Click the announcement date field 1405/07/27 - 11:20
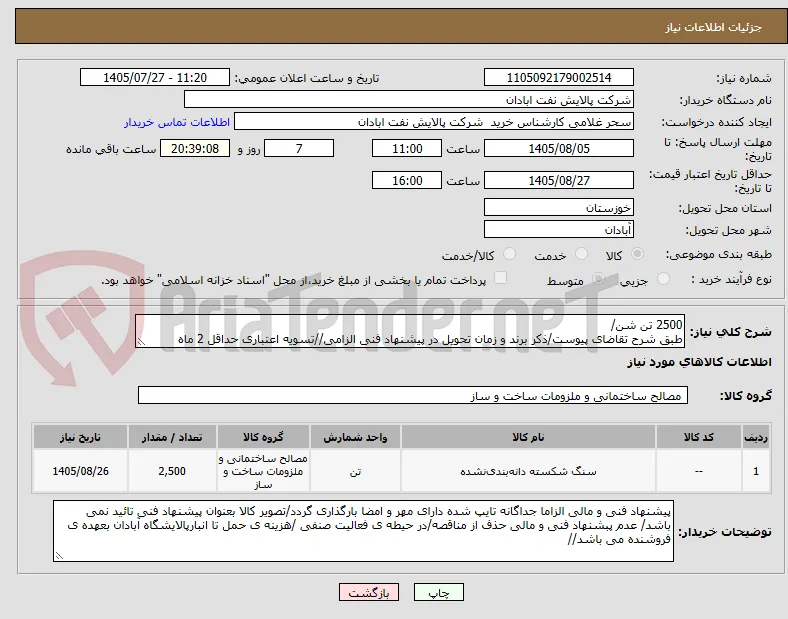Screen dimensions: 788x619 pyautogui.click(x=155, y=77)
